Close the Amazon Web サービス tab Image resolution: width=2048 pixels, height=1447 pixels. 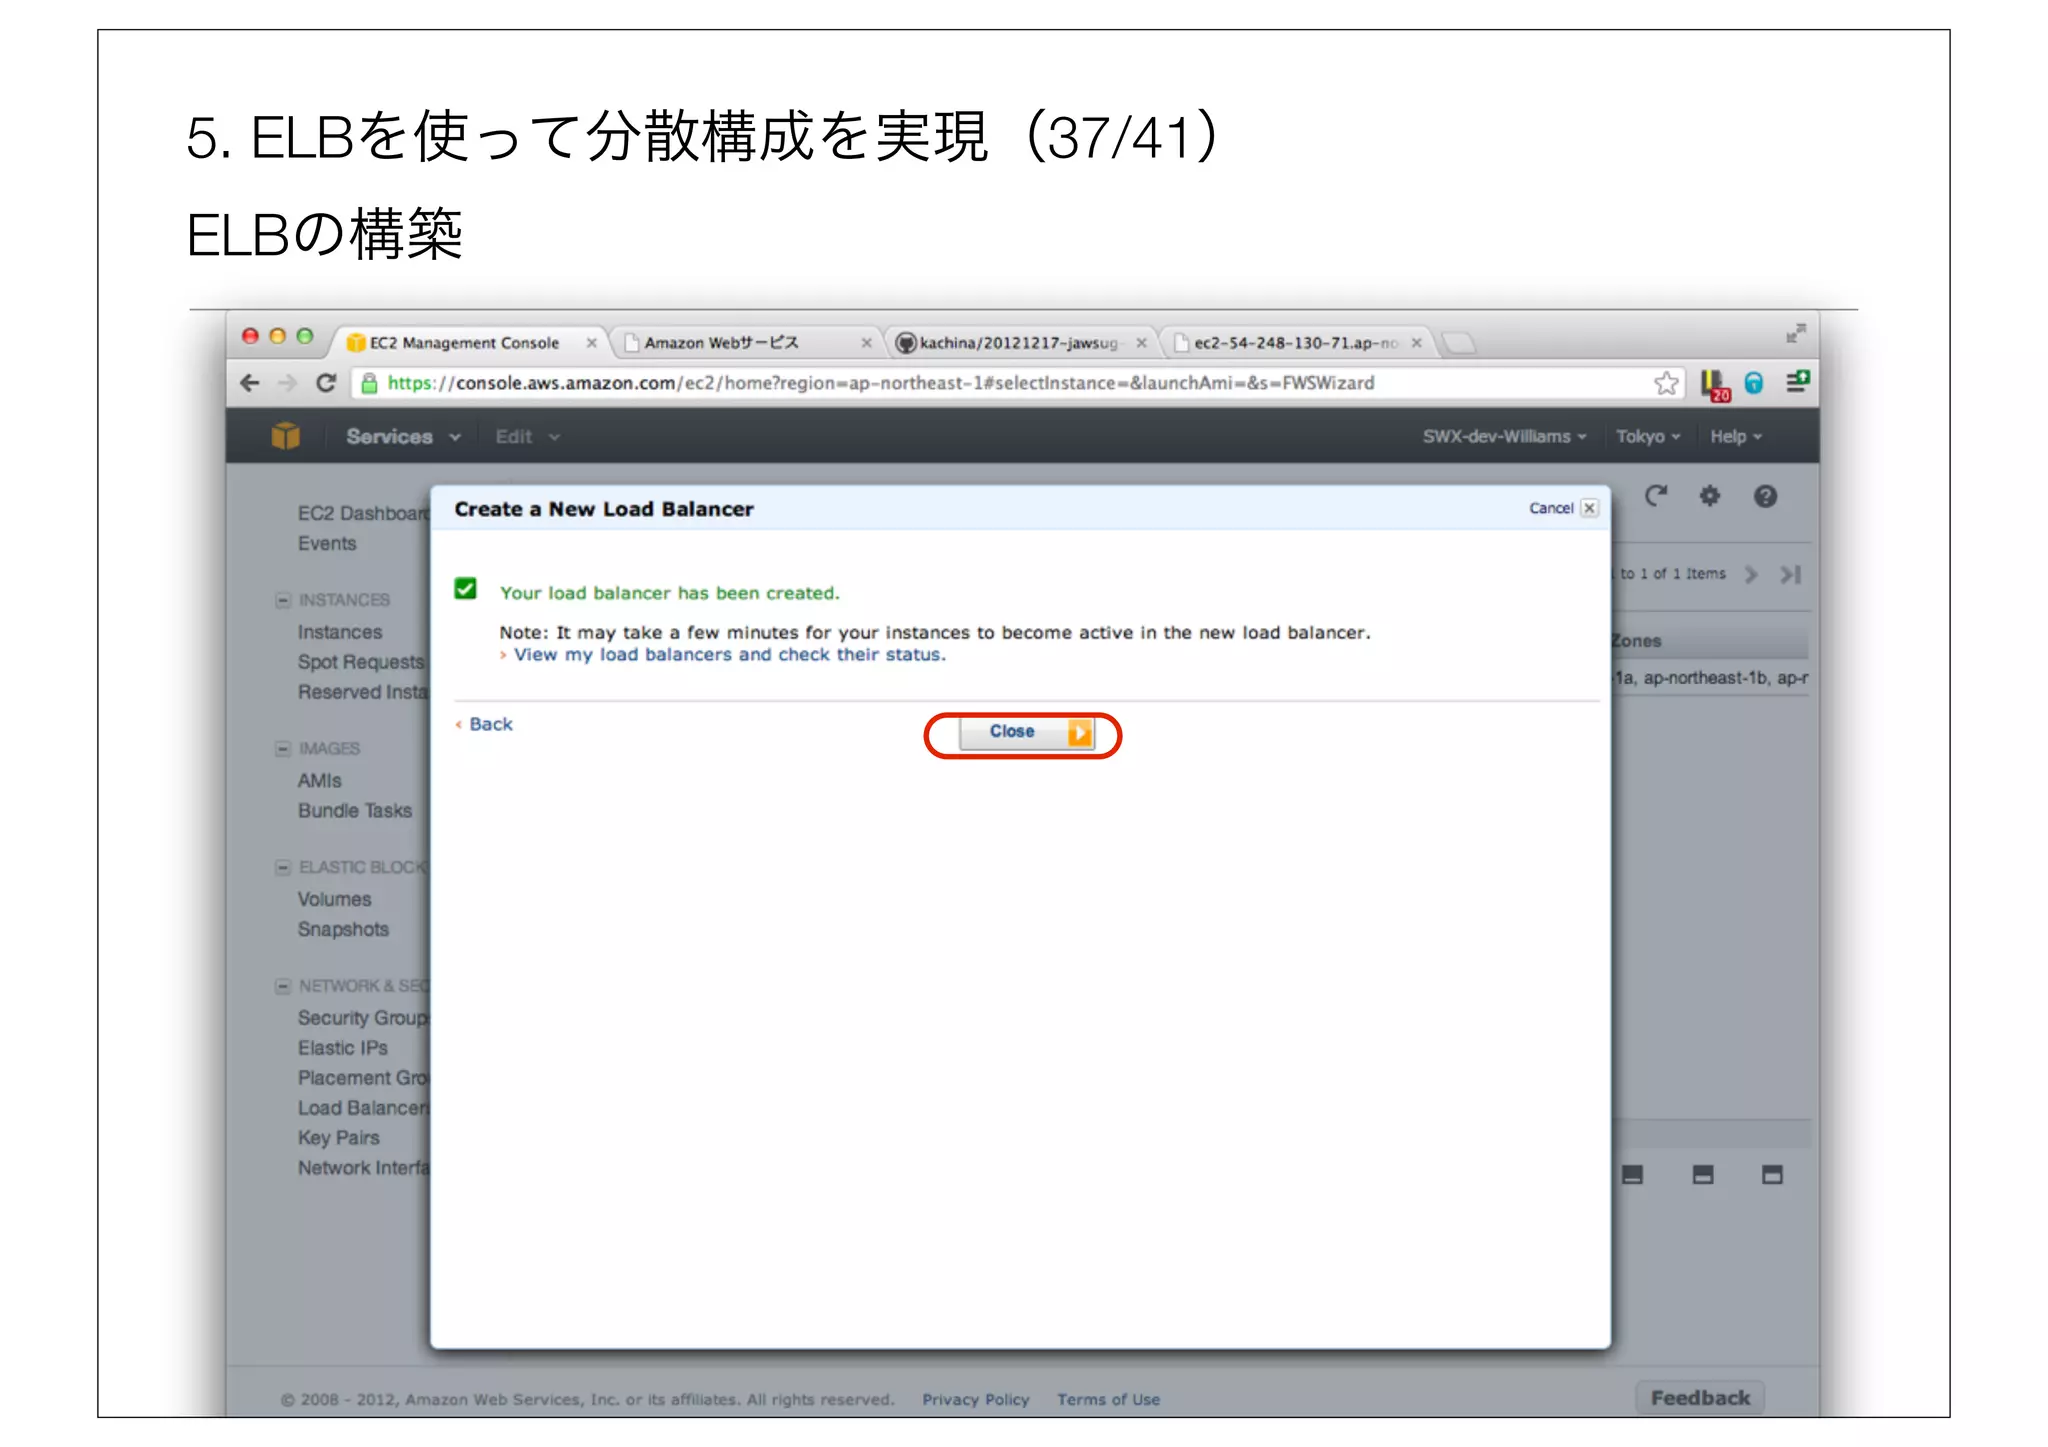click(x=866, y=343)
